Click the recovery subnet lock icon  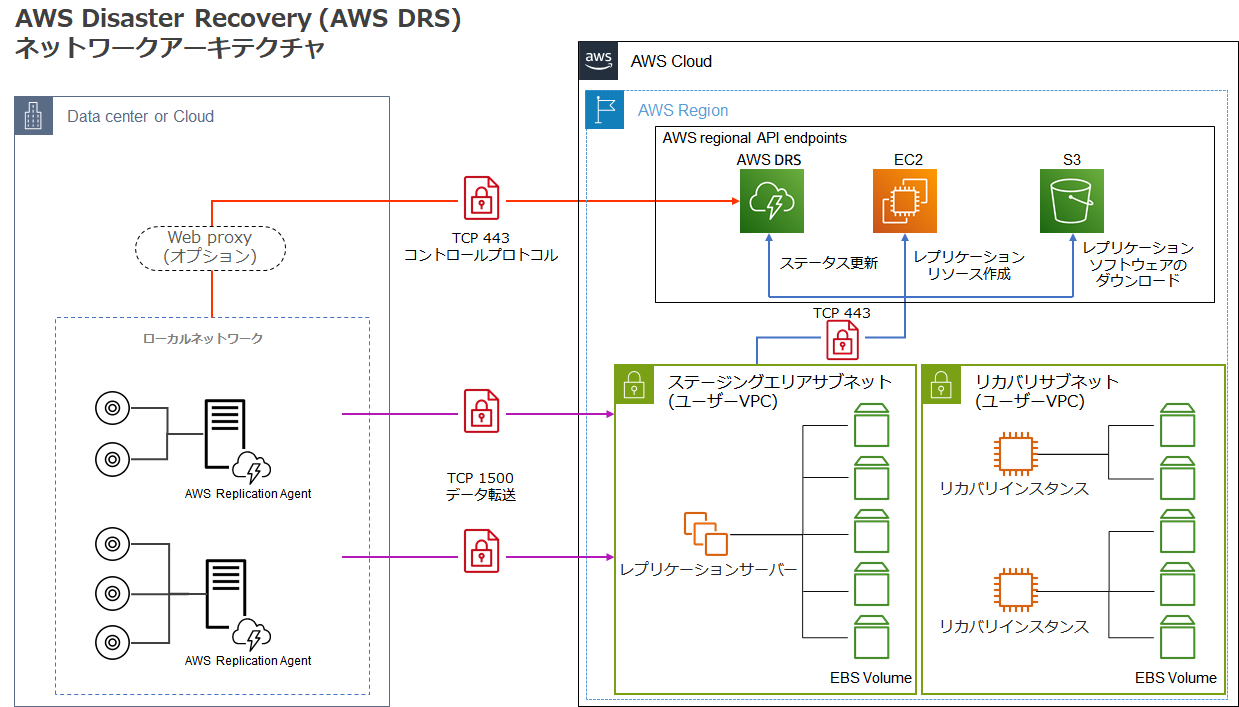940,383
